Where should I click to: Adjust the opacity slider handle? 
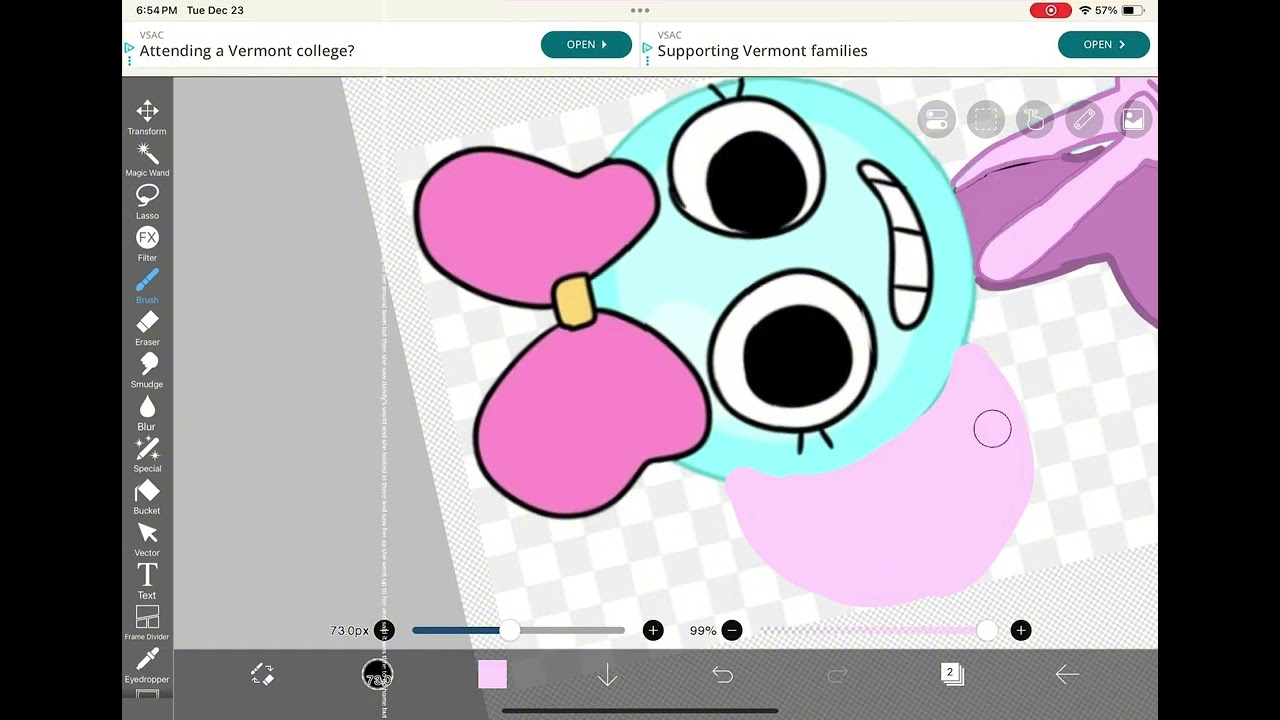point(987,630)
